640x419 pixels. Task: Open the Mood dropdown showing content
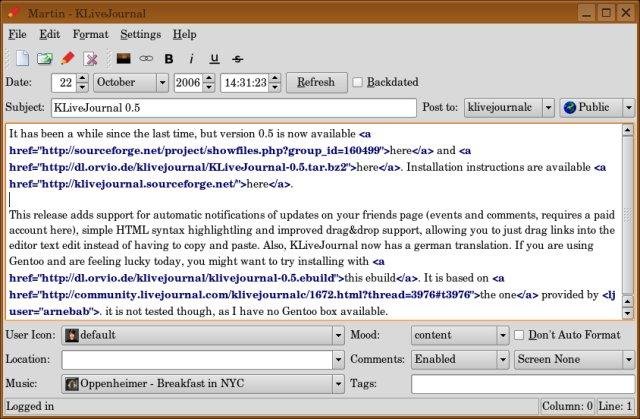460,335
